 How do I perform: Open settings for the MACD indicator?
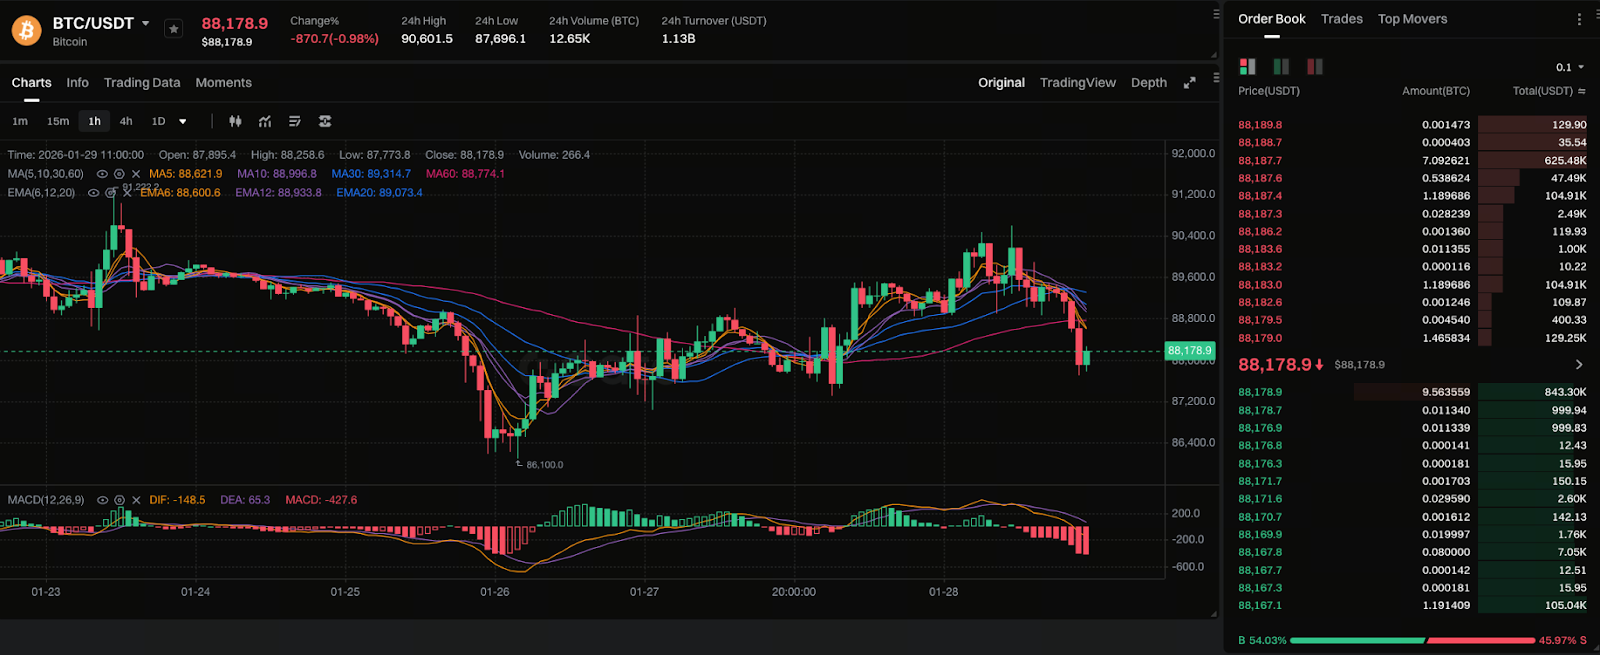[x=119, y=500]
